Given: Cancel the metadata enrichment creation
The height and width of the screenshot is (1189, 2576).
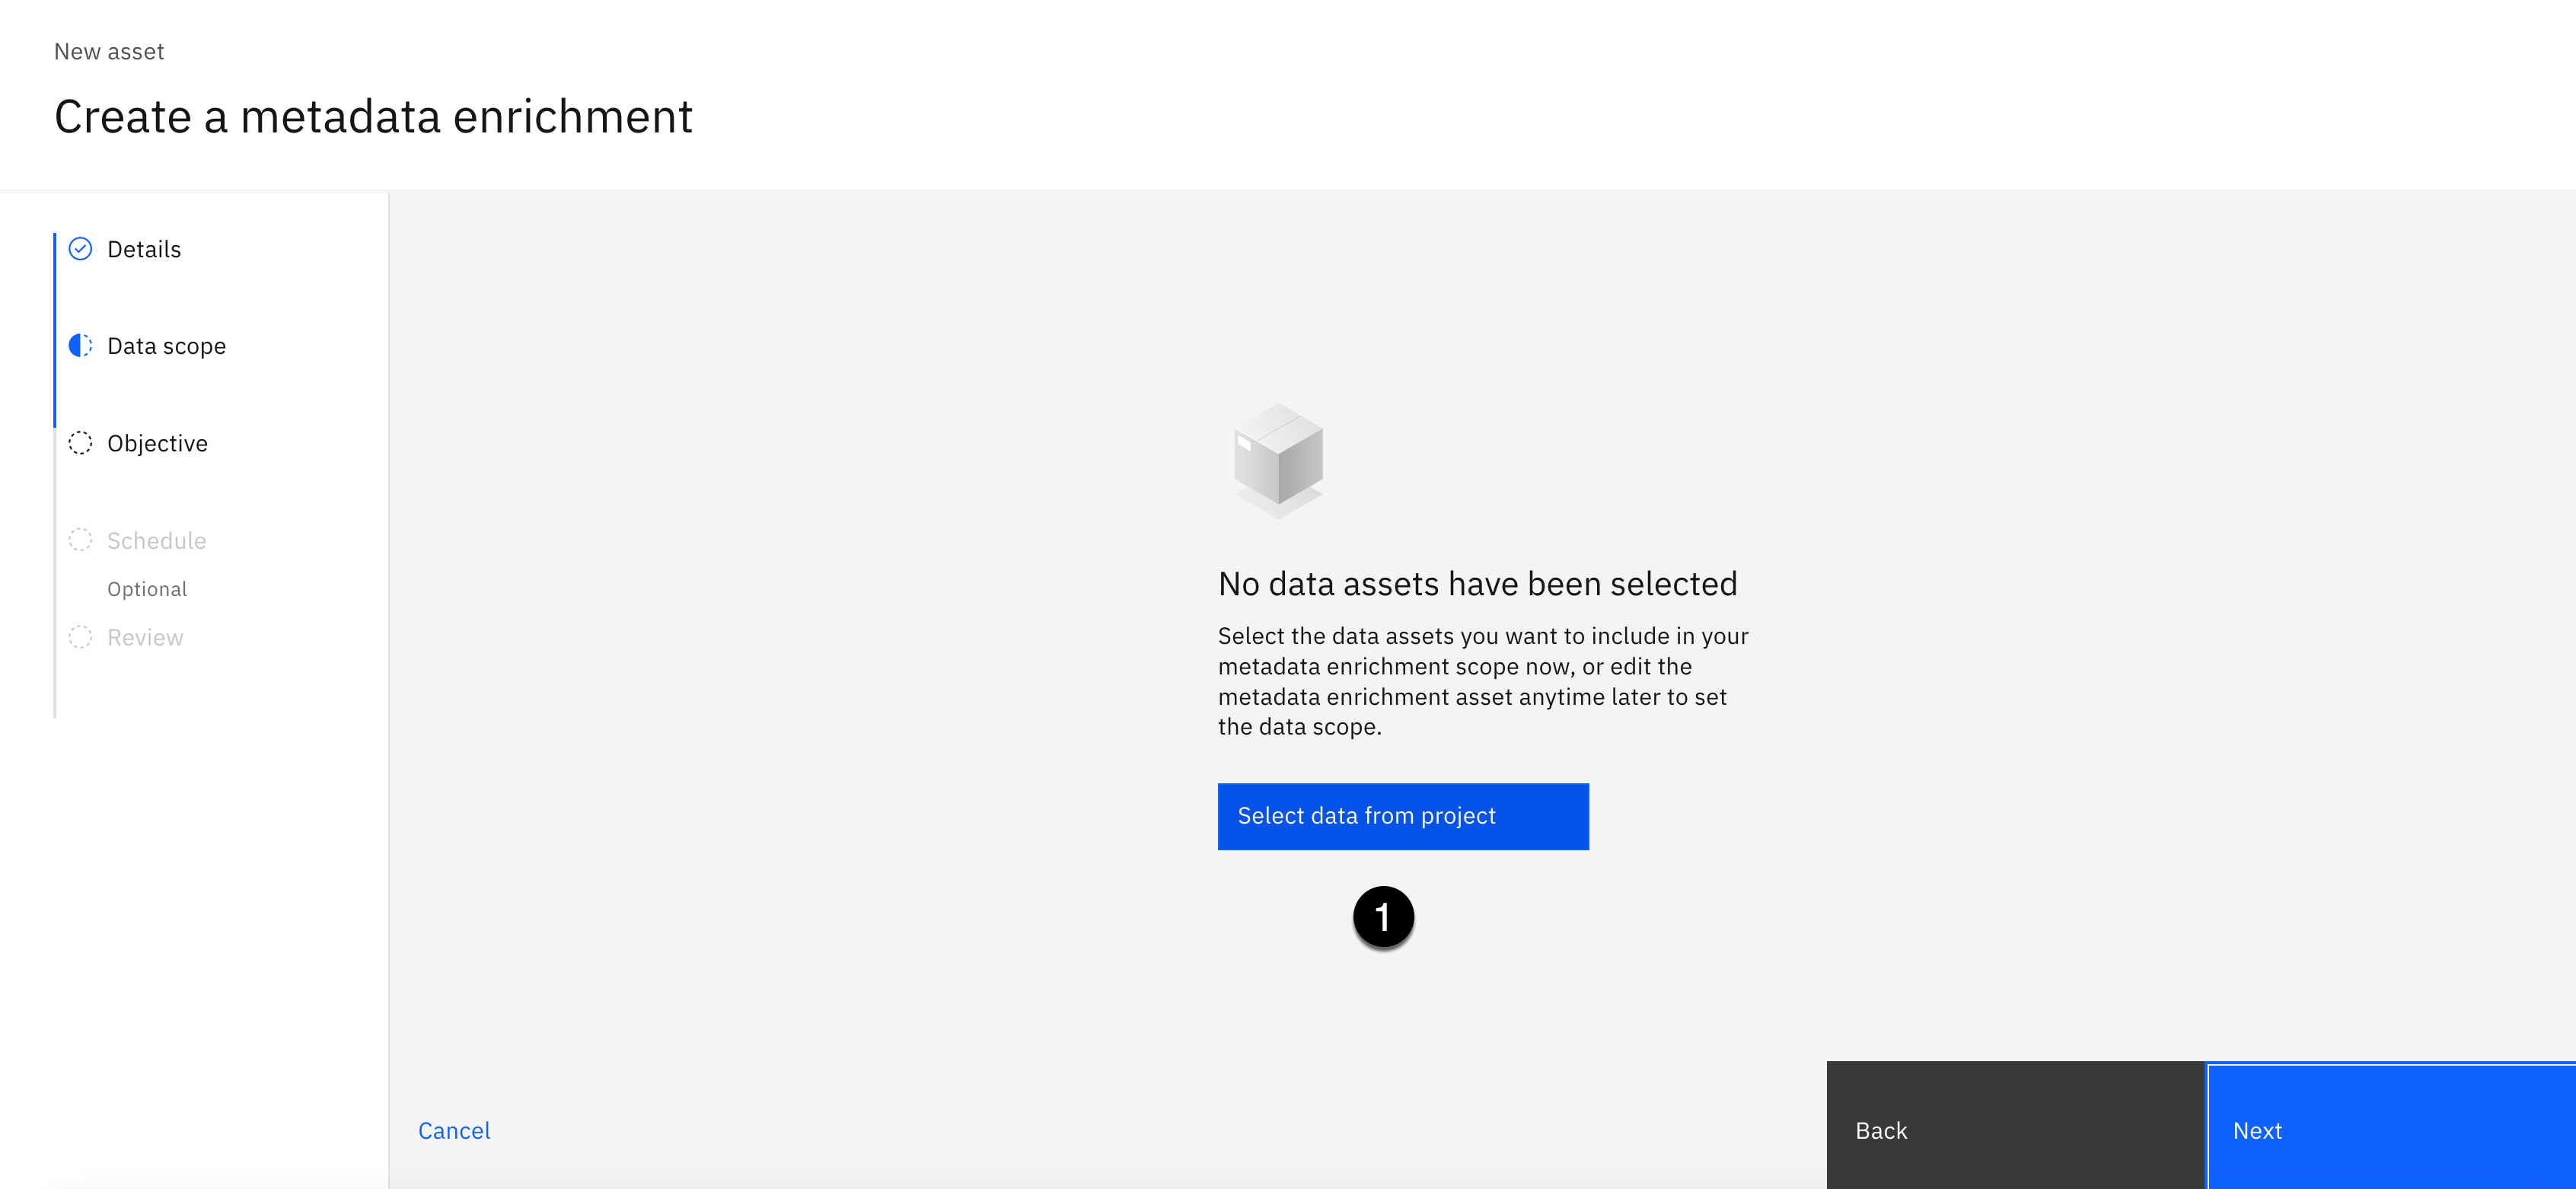Looking at the screenshot, I should [454, 1130].
